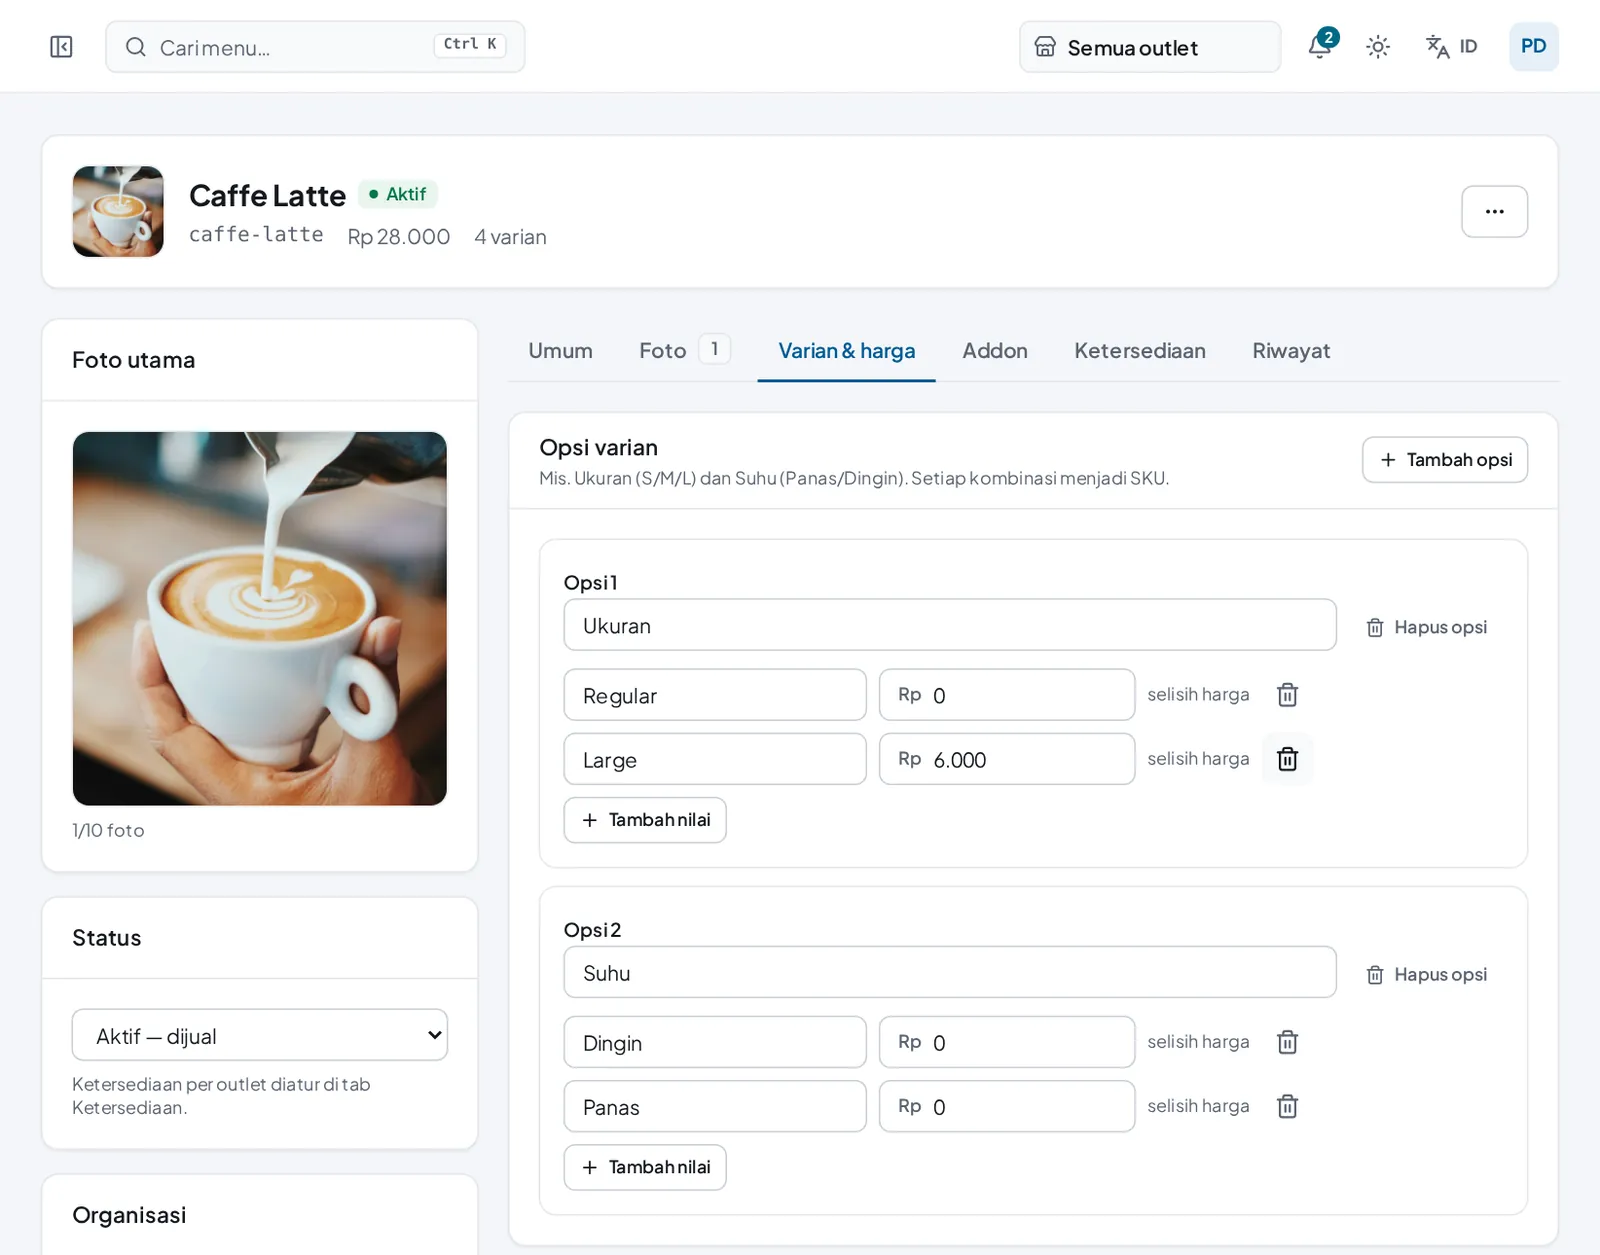Viewport: 1600px width, 1255px height.
Task: Open the Semua outlet selector
Action: tap(1150, 47)
